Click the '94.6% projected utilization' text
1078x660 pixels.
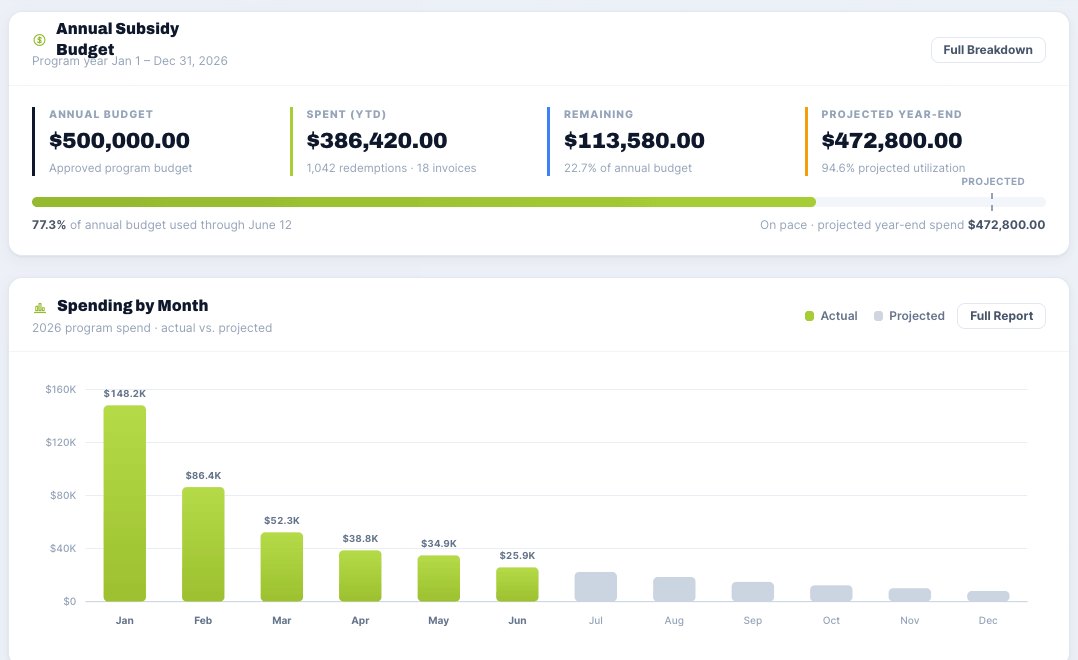(893, 168)
